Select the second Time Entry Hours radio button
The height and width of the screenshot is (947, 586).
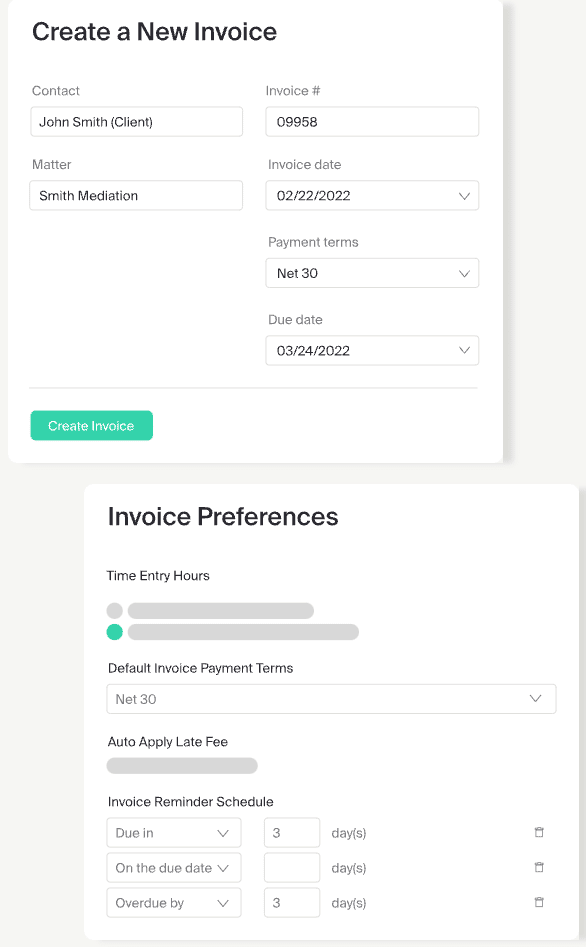coord(114,632)
